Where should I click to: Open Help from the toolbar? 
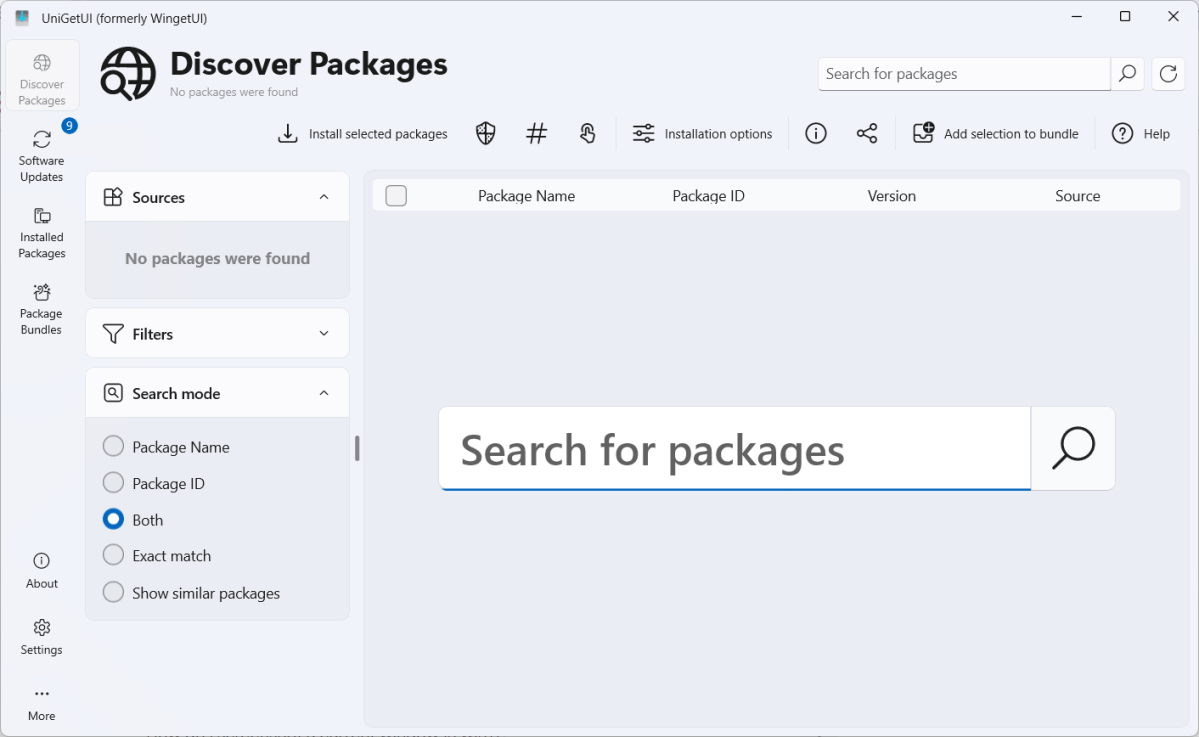(x=1140, y=134)
